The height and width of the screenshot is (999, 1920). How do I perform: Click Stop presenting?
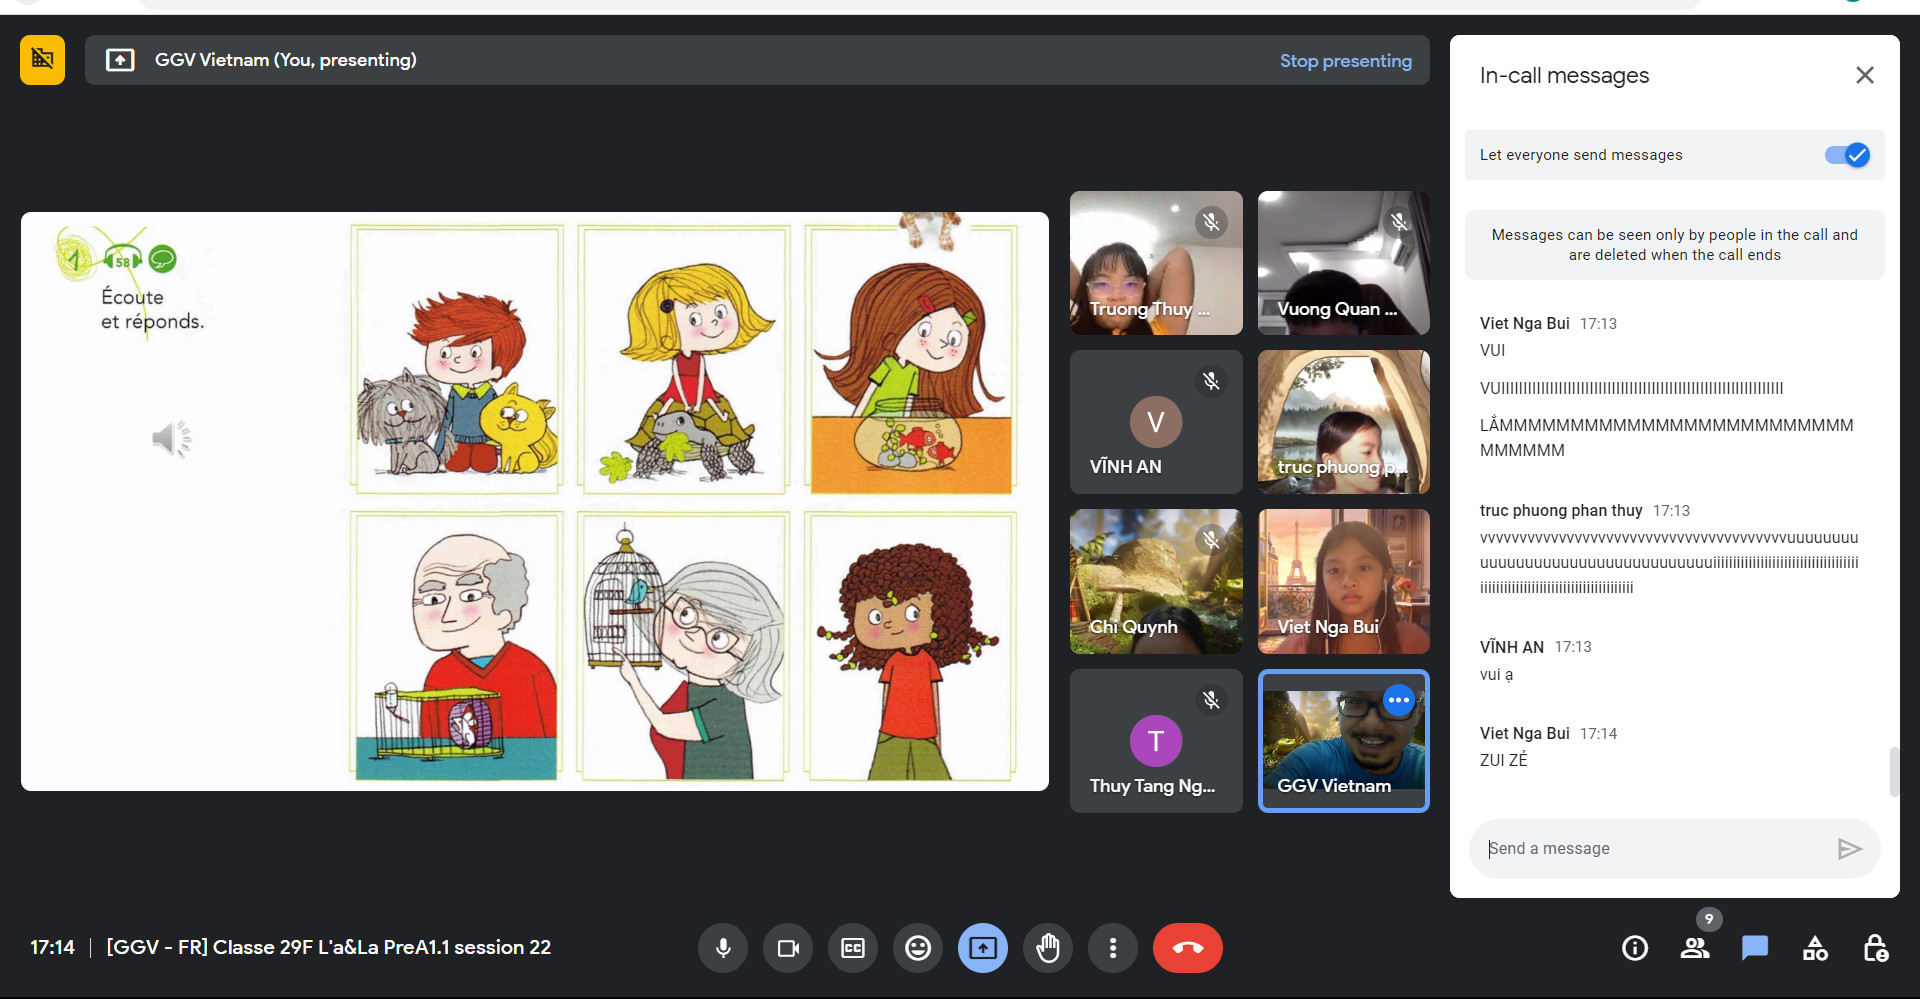click(1345, 61)
